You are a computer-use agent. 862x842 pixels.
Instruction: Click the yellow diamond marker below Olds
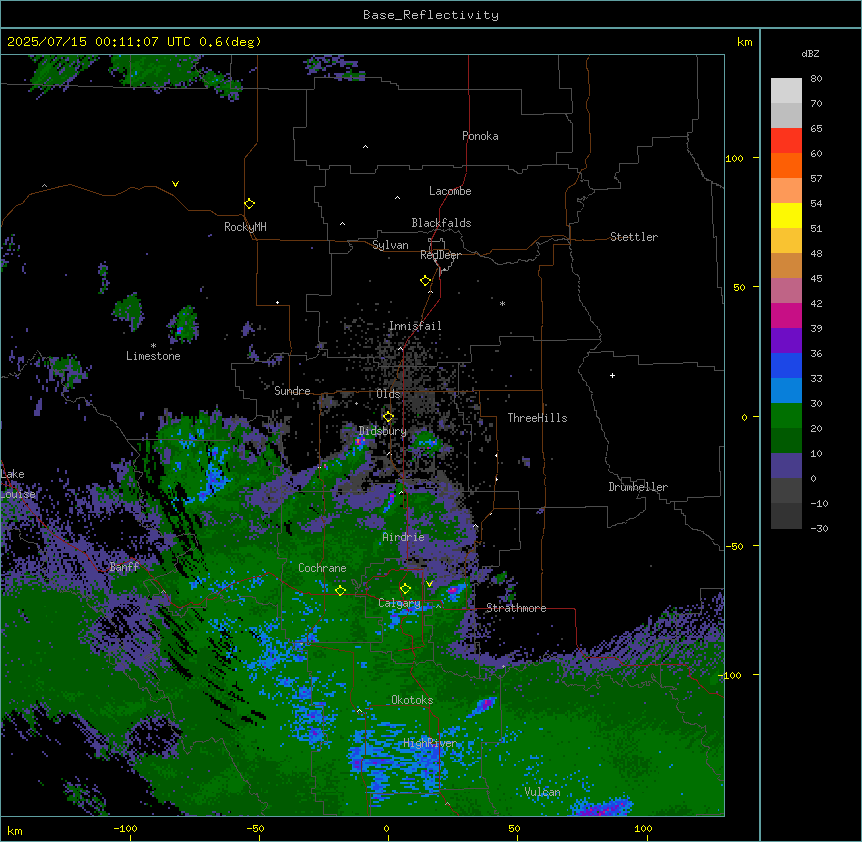388,417
